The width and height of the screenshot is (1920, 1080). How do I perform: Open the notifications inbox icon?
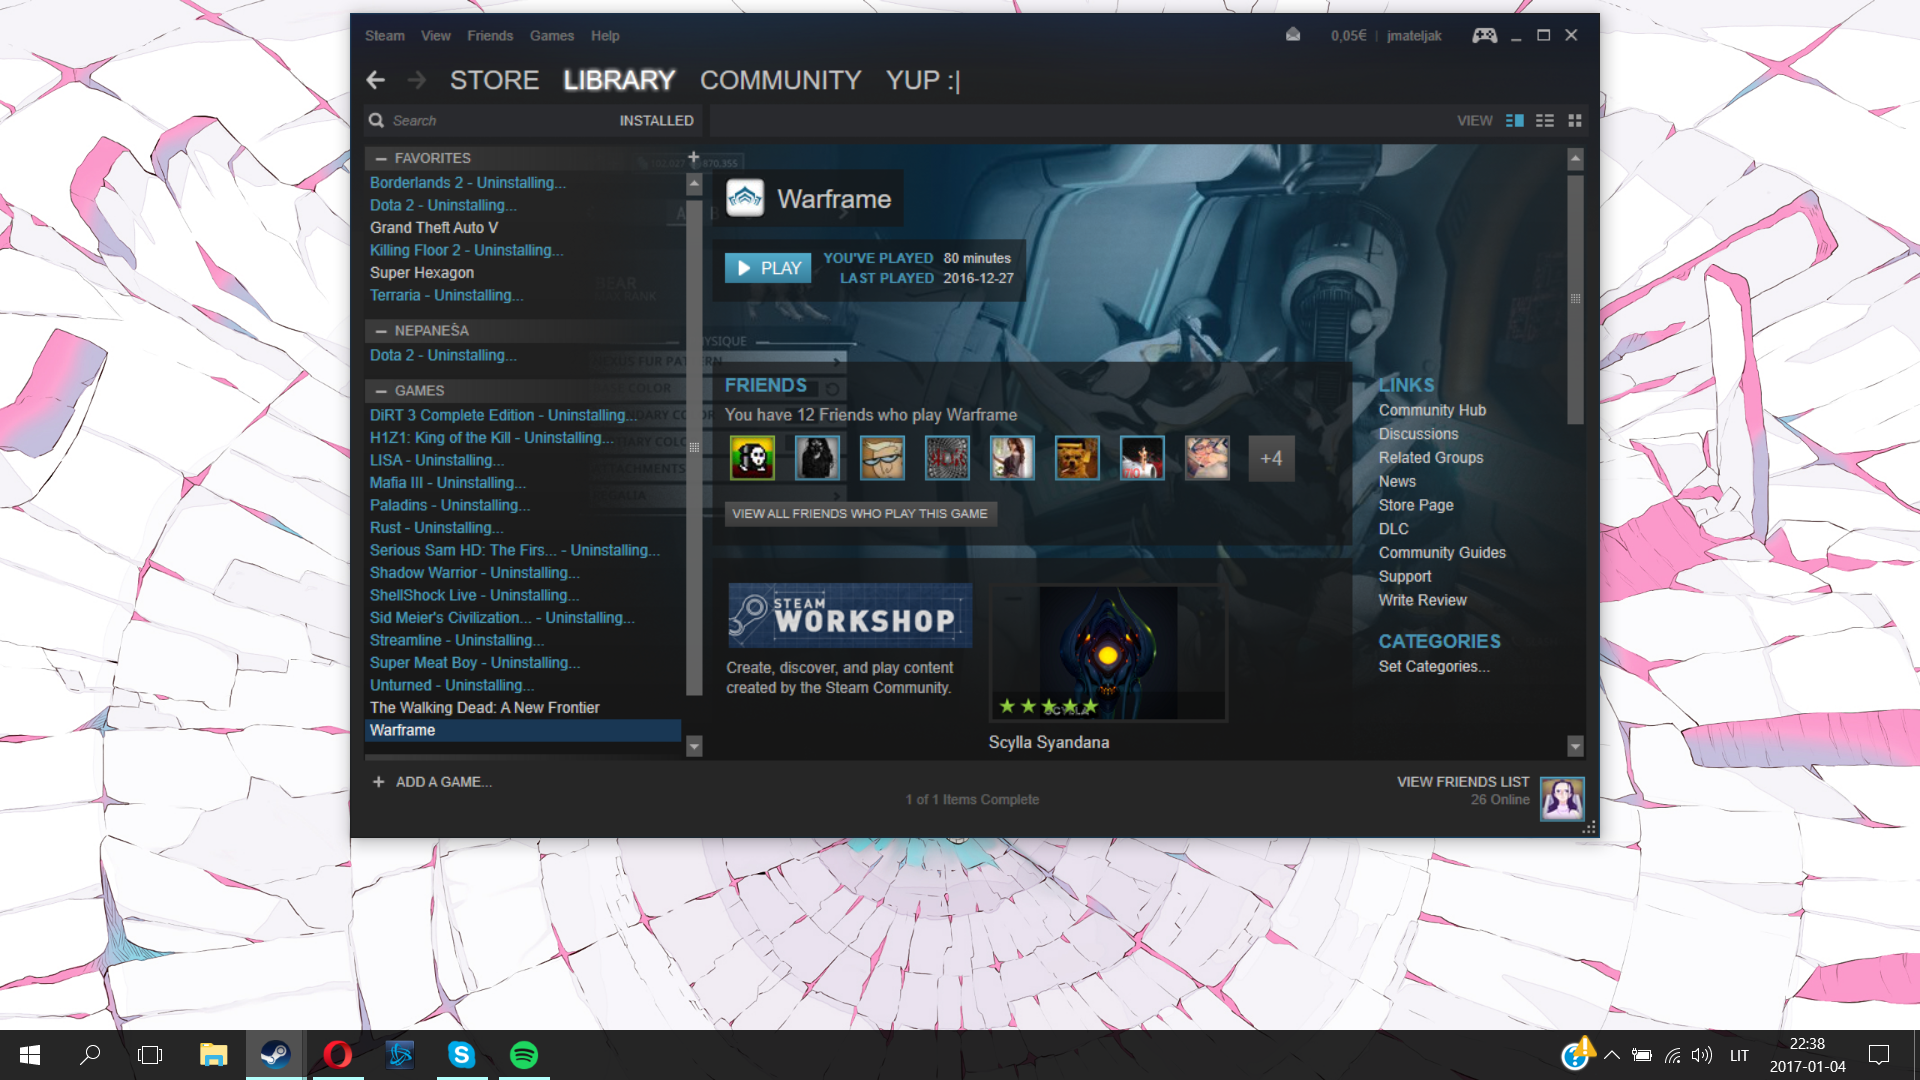1293,35
